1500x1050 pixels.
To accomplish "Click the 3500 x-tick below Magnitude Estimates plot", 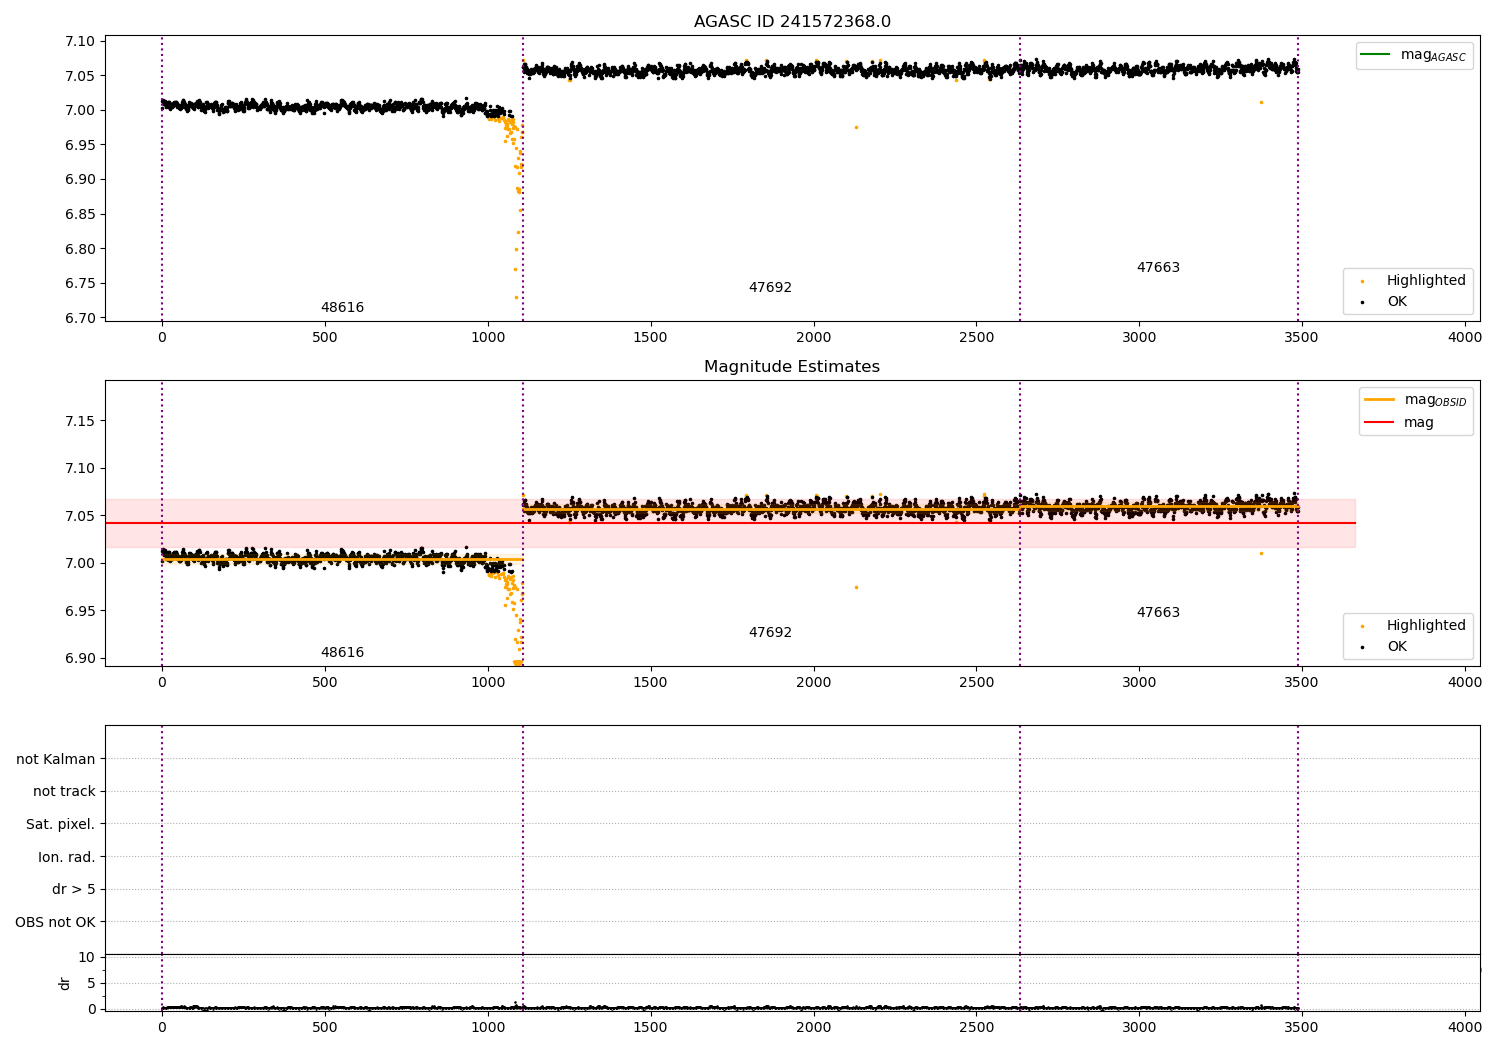I will tap(1302, 682).
